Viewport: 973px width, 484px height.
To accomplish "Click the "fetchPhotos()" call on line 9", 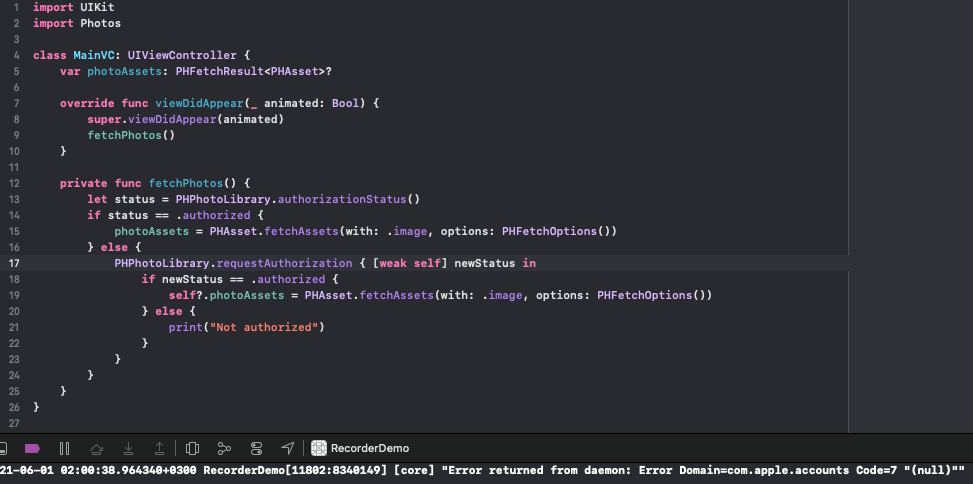I will 131,135.
